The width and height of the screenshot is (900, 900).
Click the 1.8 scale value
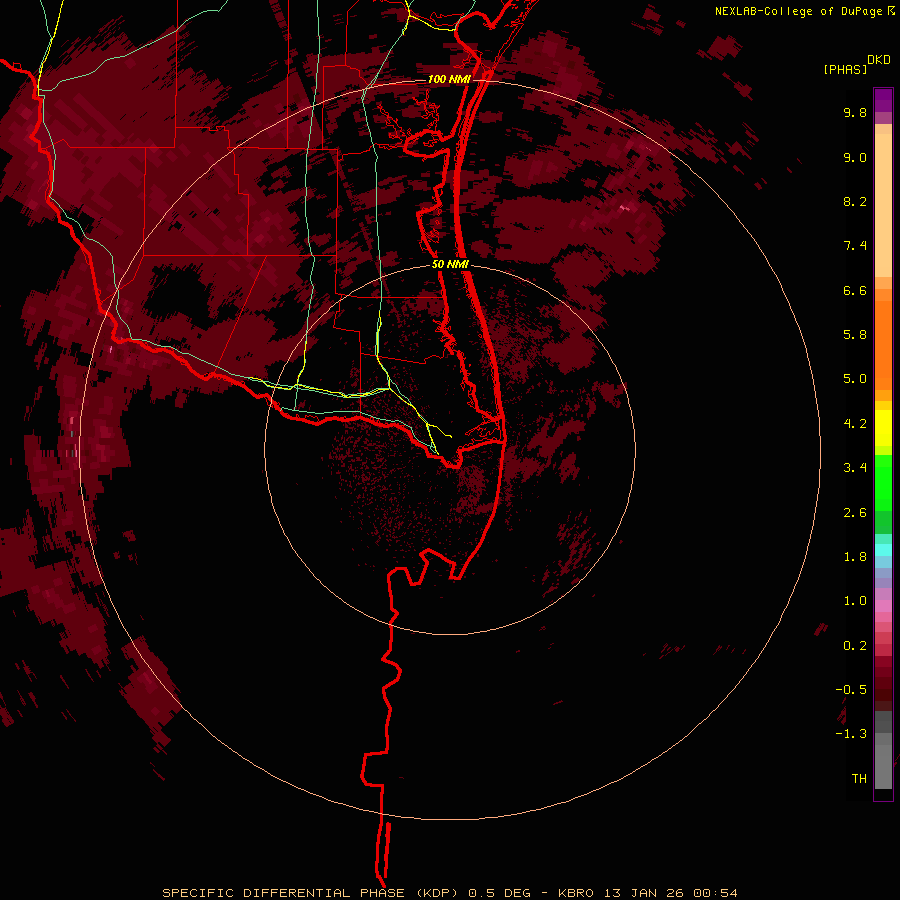tap(855, 557)
